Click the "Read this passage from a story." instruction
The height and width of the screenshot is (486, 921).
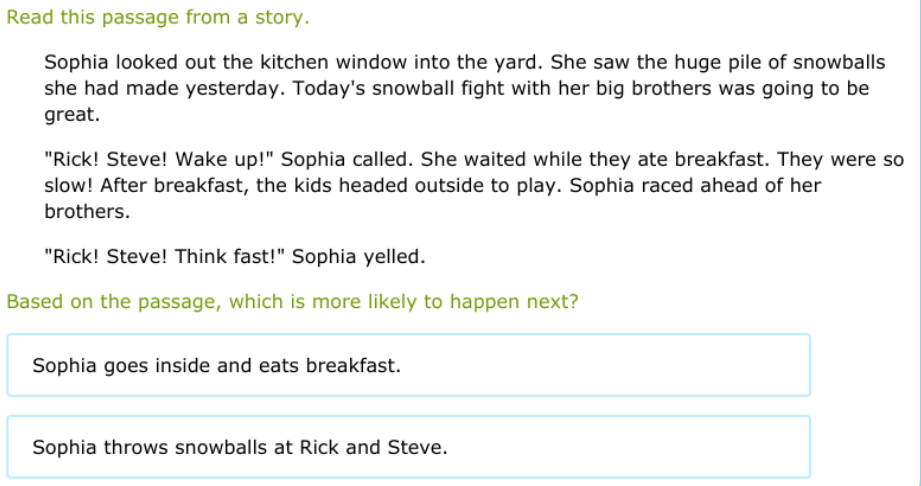158,18
